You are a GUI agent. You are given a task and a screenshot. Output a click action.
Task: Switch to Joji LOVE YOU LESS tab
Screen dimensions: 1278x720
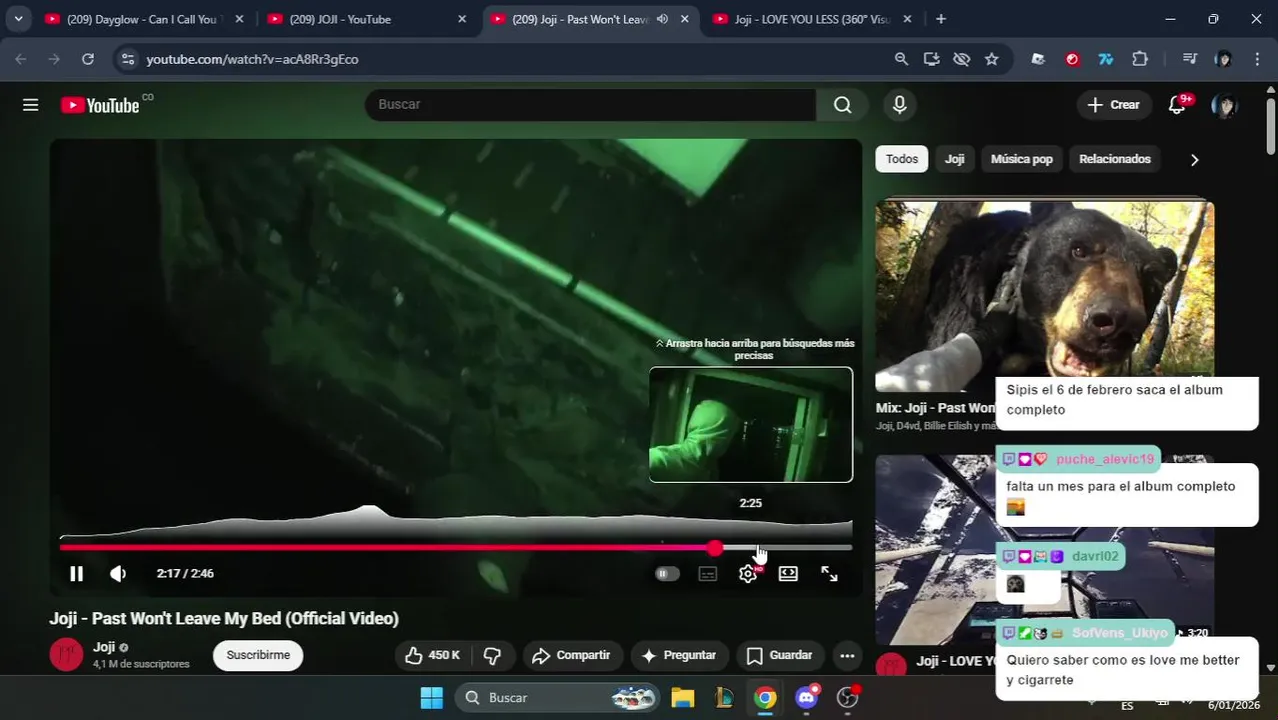coord(810,19)
